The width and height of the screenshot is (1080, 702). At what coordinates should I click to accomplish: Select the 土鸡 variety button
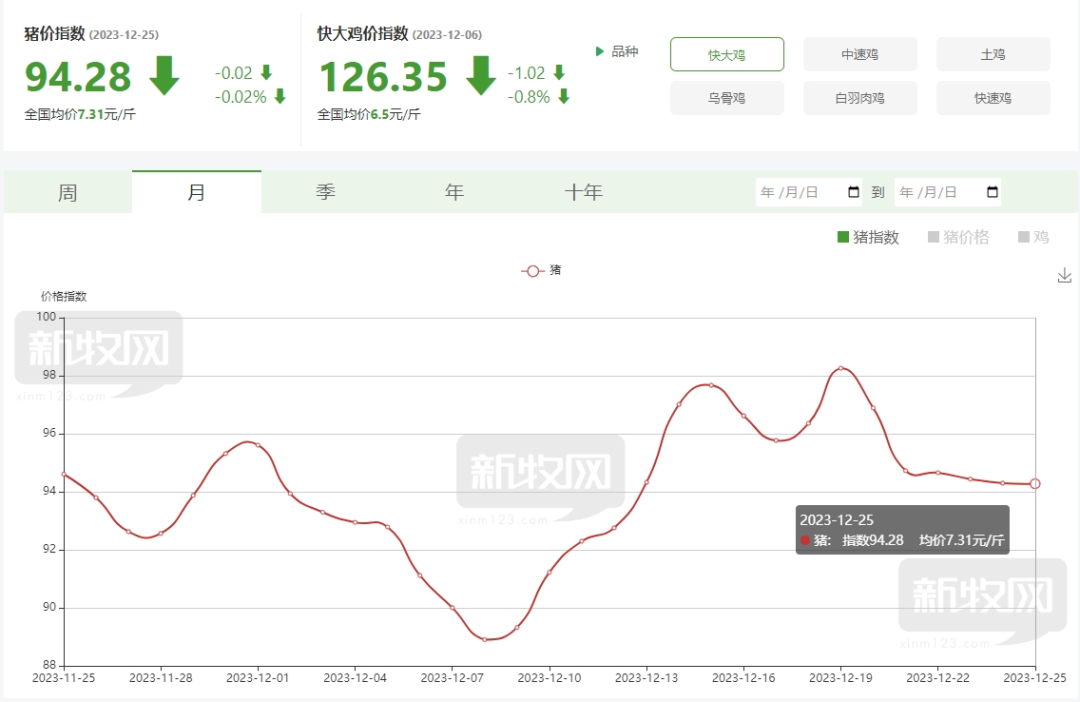tap(993, 54)
